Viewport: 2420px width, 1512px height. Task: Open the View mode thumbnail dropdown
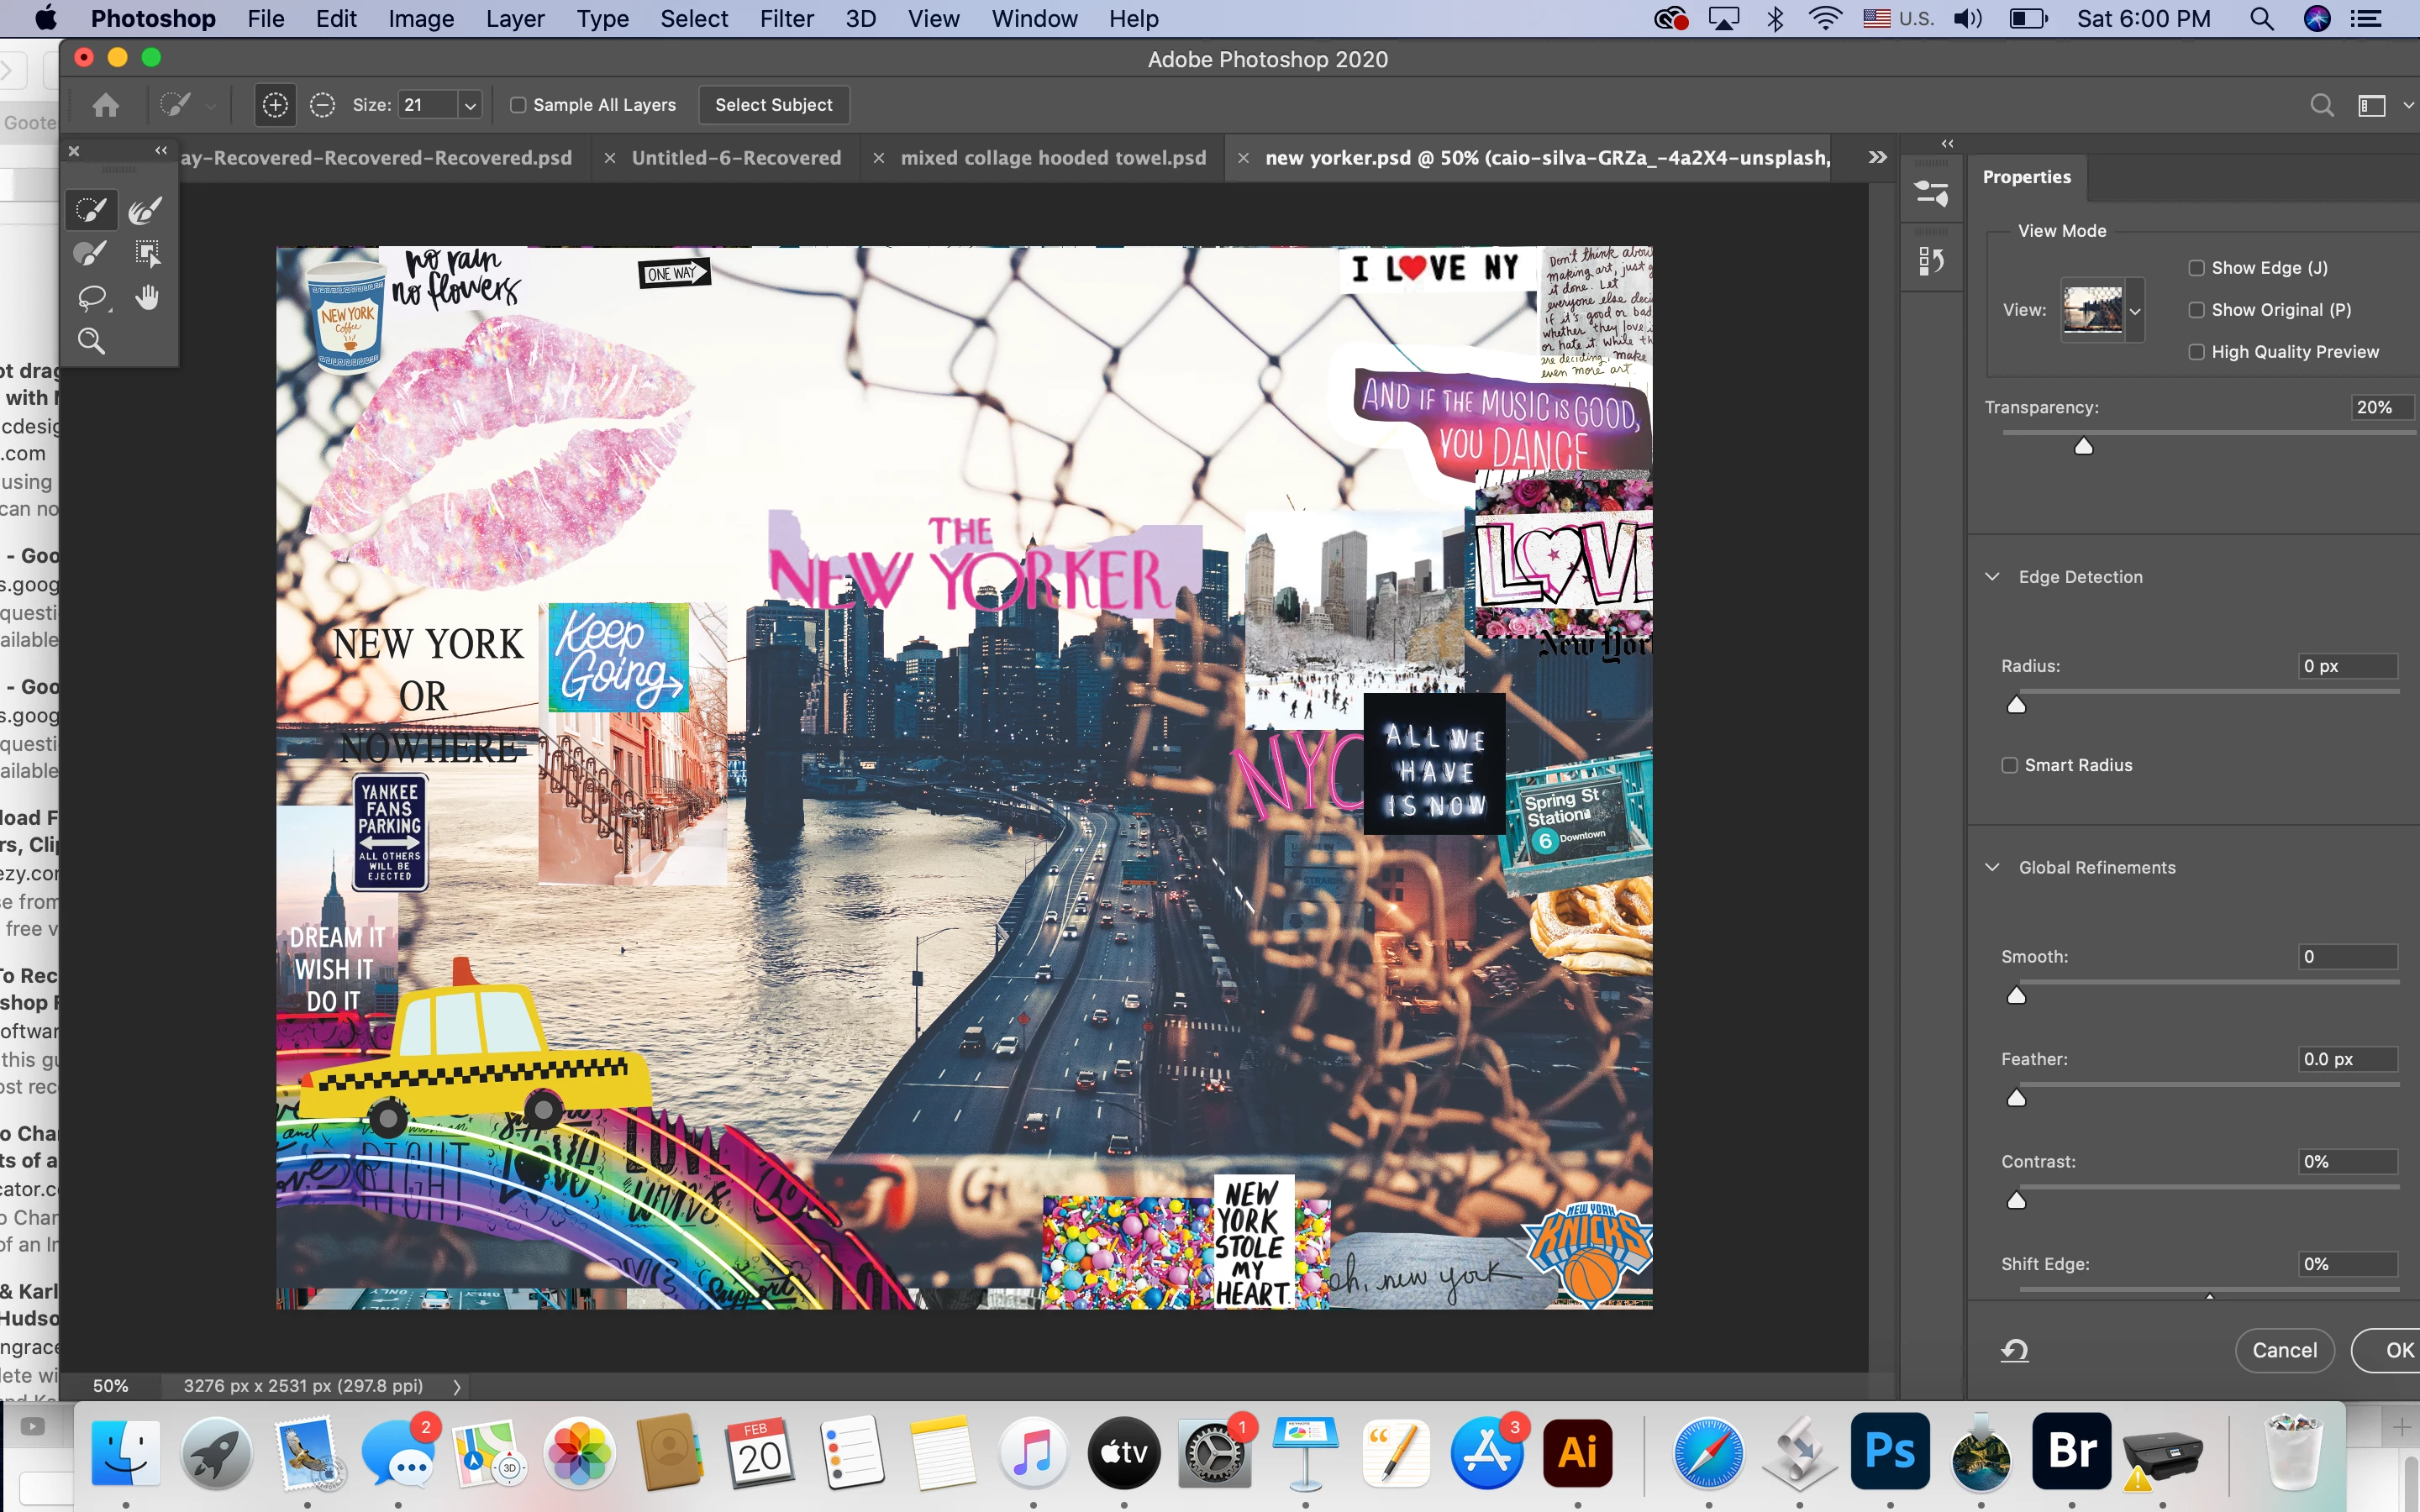[x=2135, y=311]
